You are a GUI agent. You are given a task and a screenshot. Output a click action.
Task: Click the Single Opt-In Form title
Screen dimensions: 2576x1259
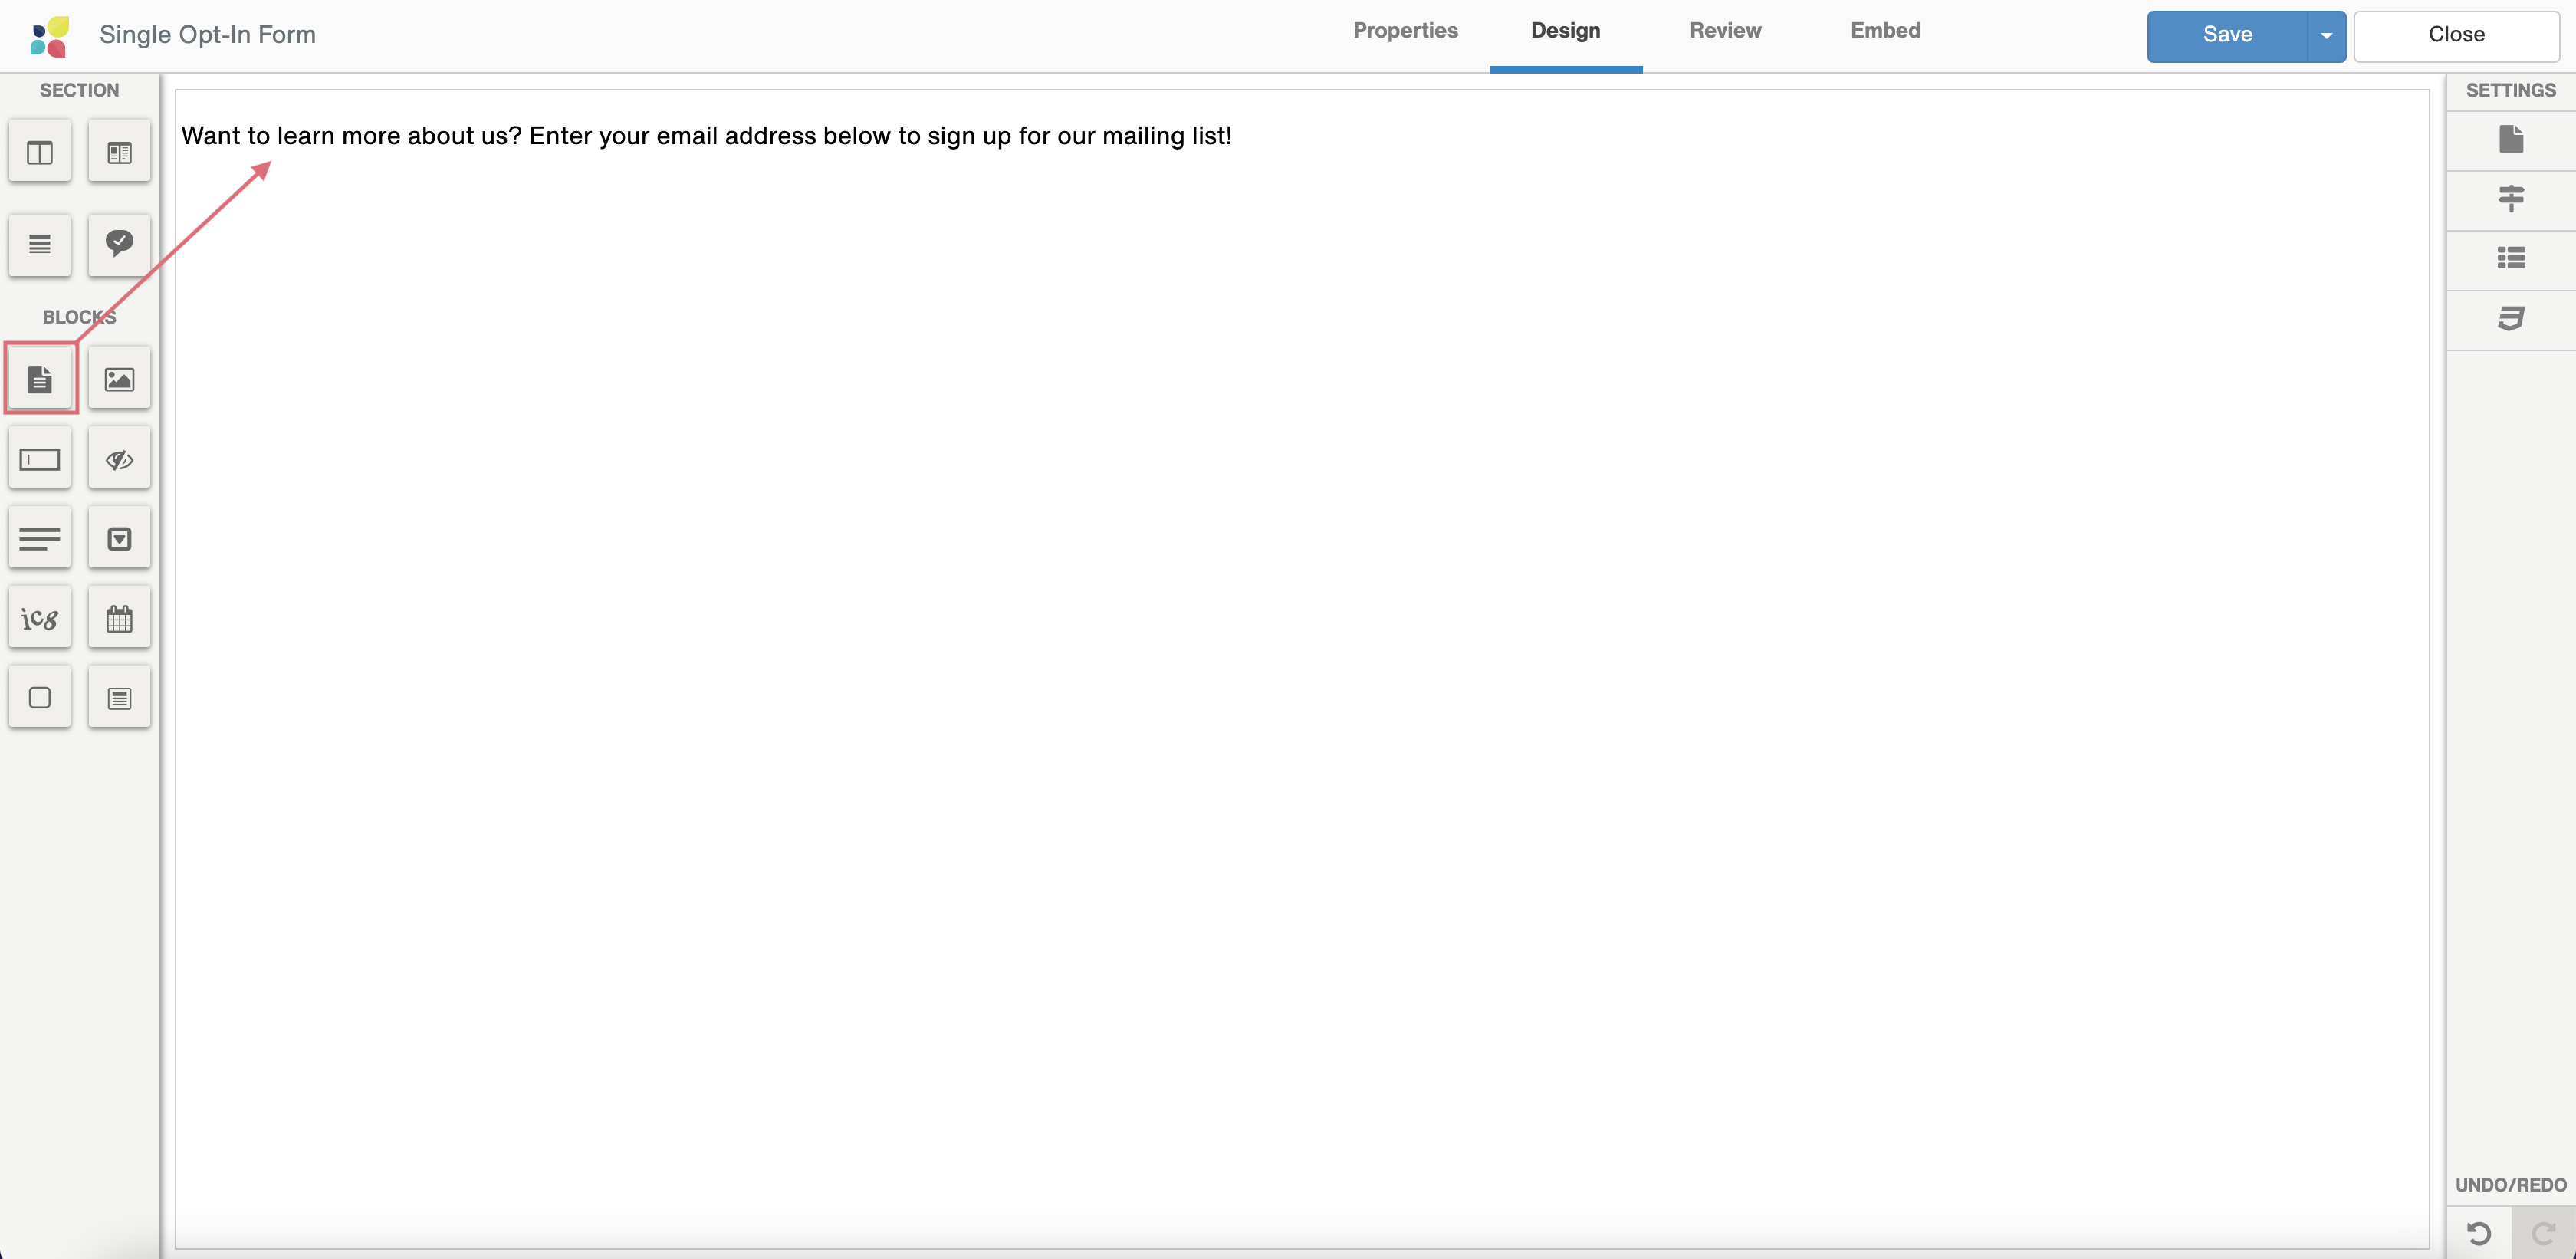click(208, 35)
